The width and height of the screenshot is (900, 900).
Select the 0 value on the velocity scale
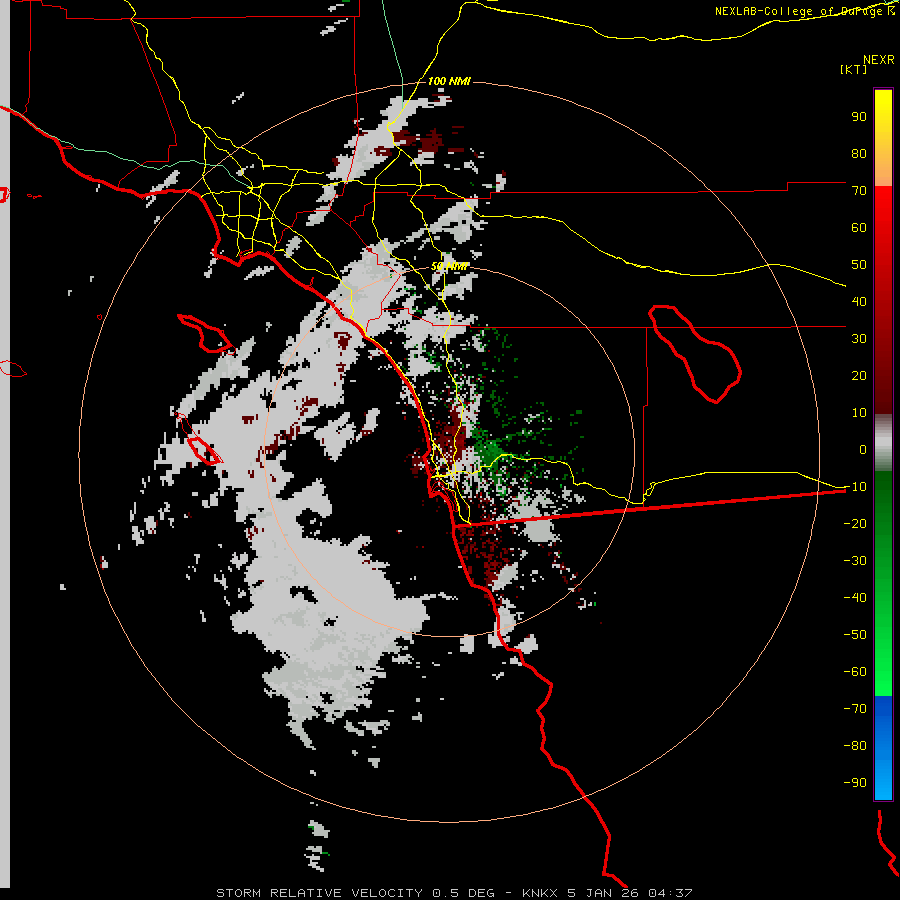[862, 449]
